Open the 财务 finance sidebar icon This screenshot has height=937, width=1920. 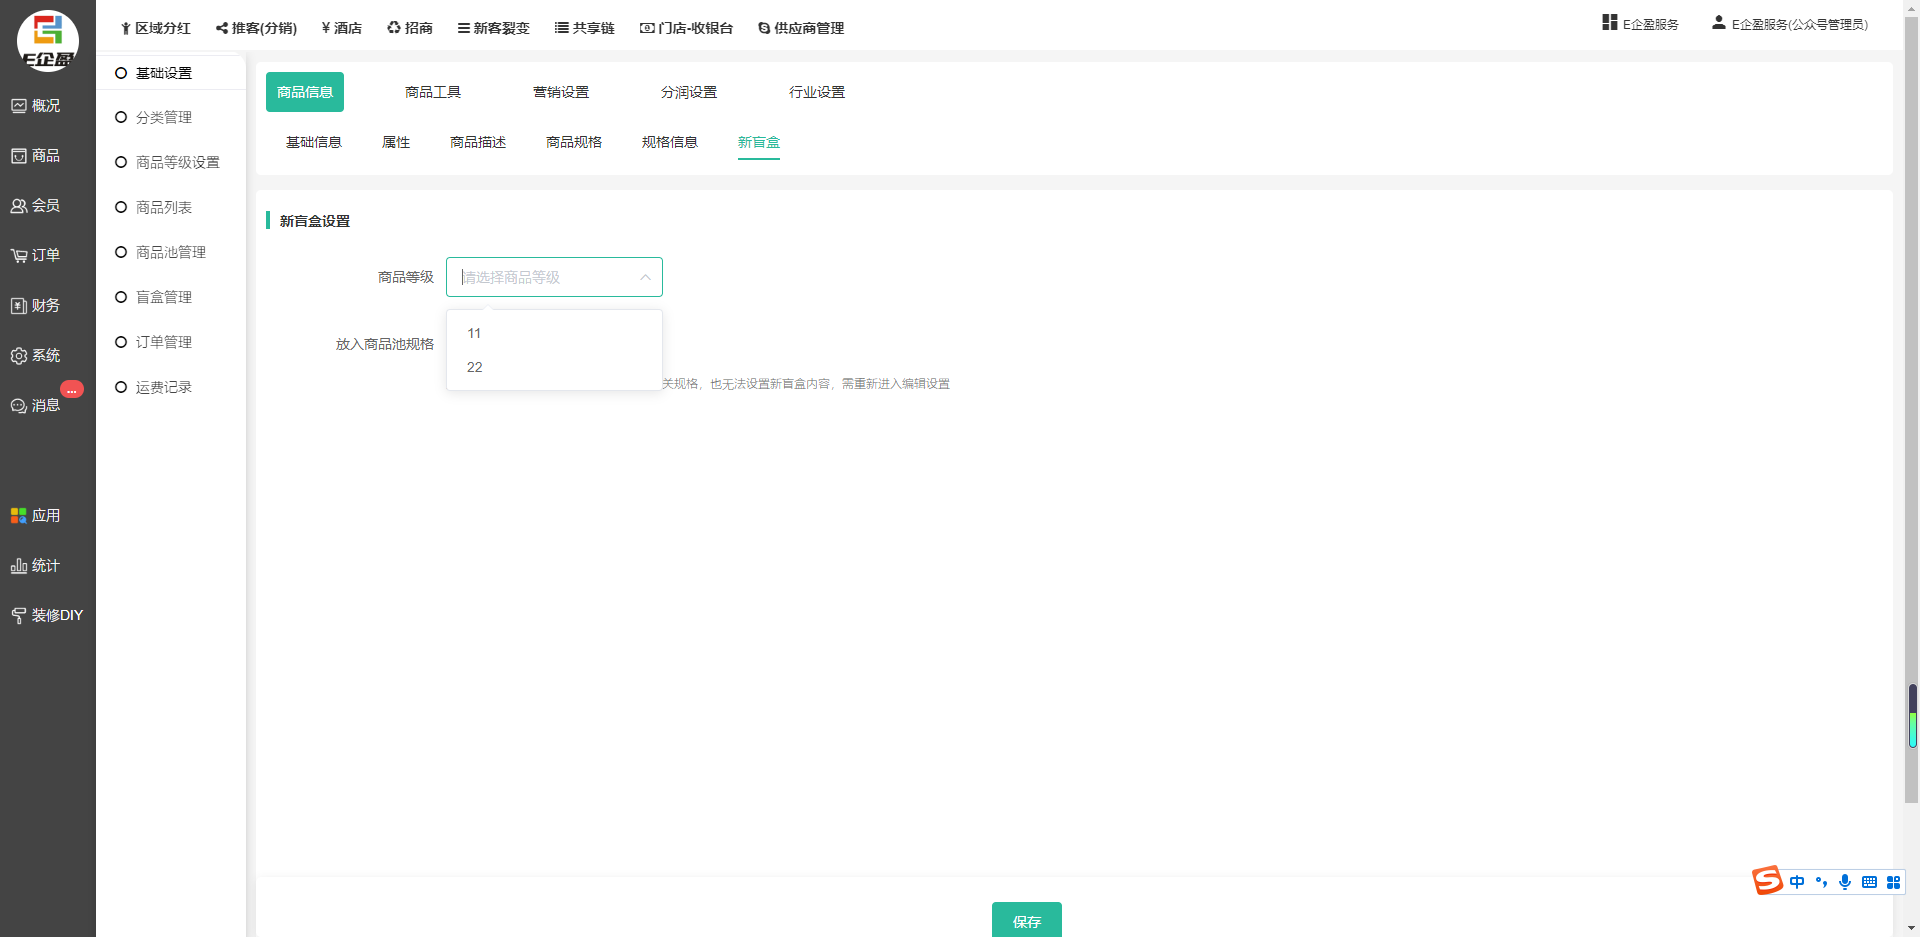click(x=19, y=306)
